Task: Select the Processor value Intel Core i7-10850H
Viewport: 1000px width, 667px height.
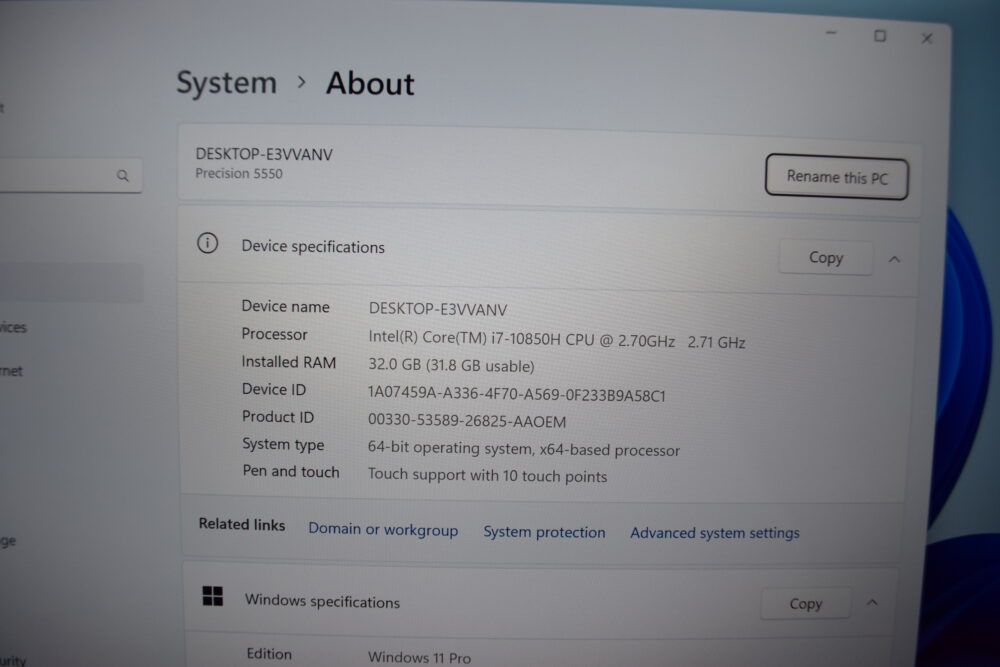Action: point(556,340)
